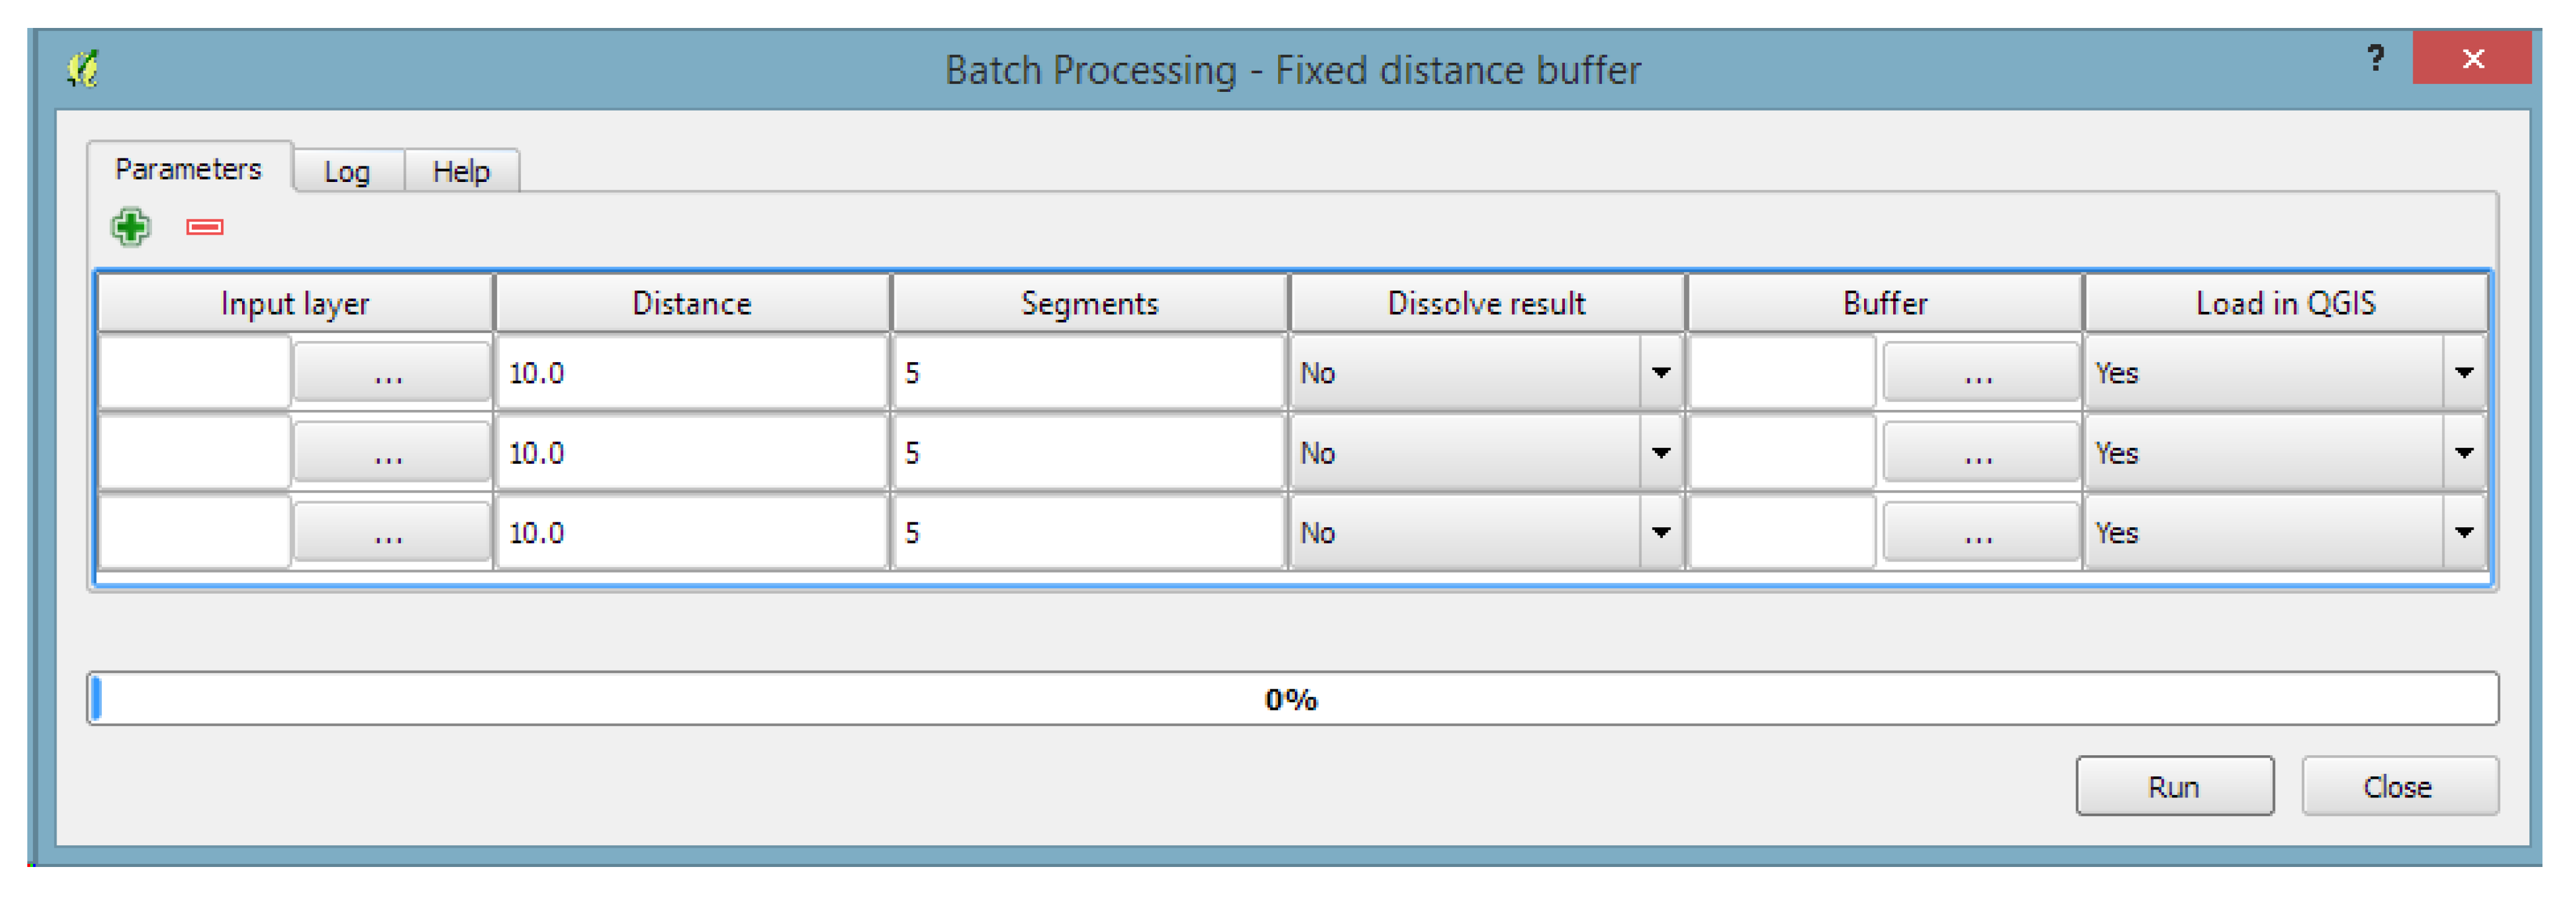Viewport: 2576px width, 903px height.
Task: Open the Help tab
Action: (x=461, y=171)
